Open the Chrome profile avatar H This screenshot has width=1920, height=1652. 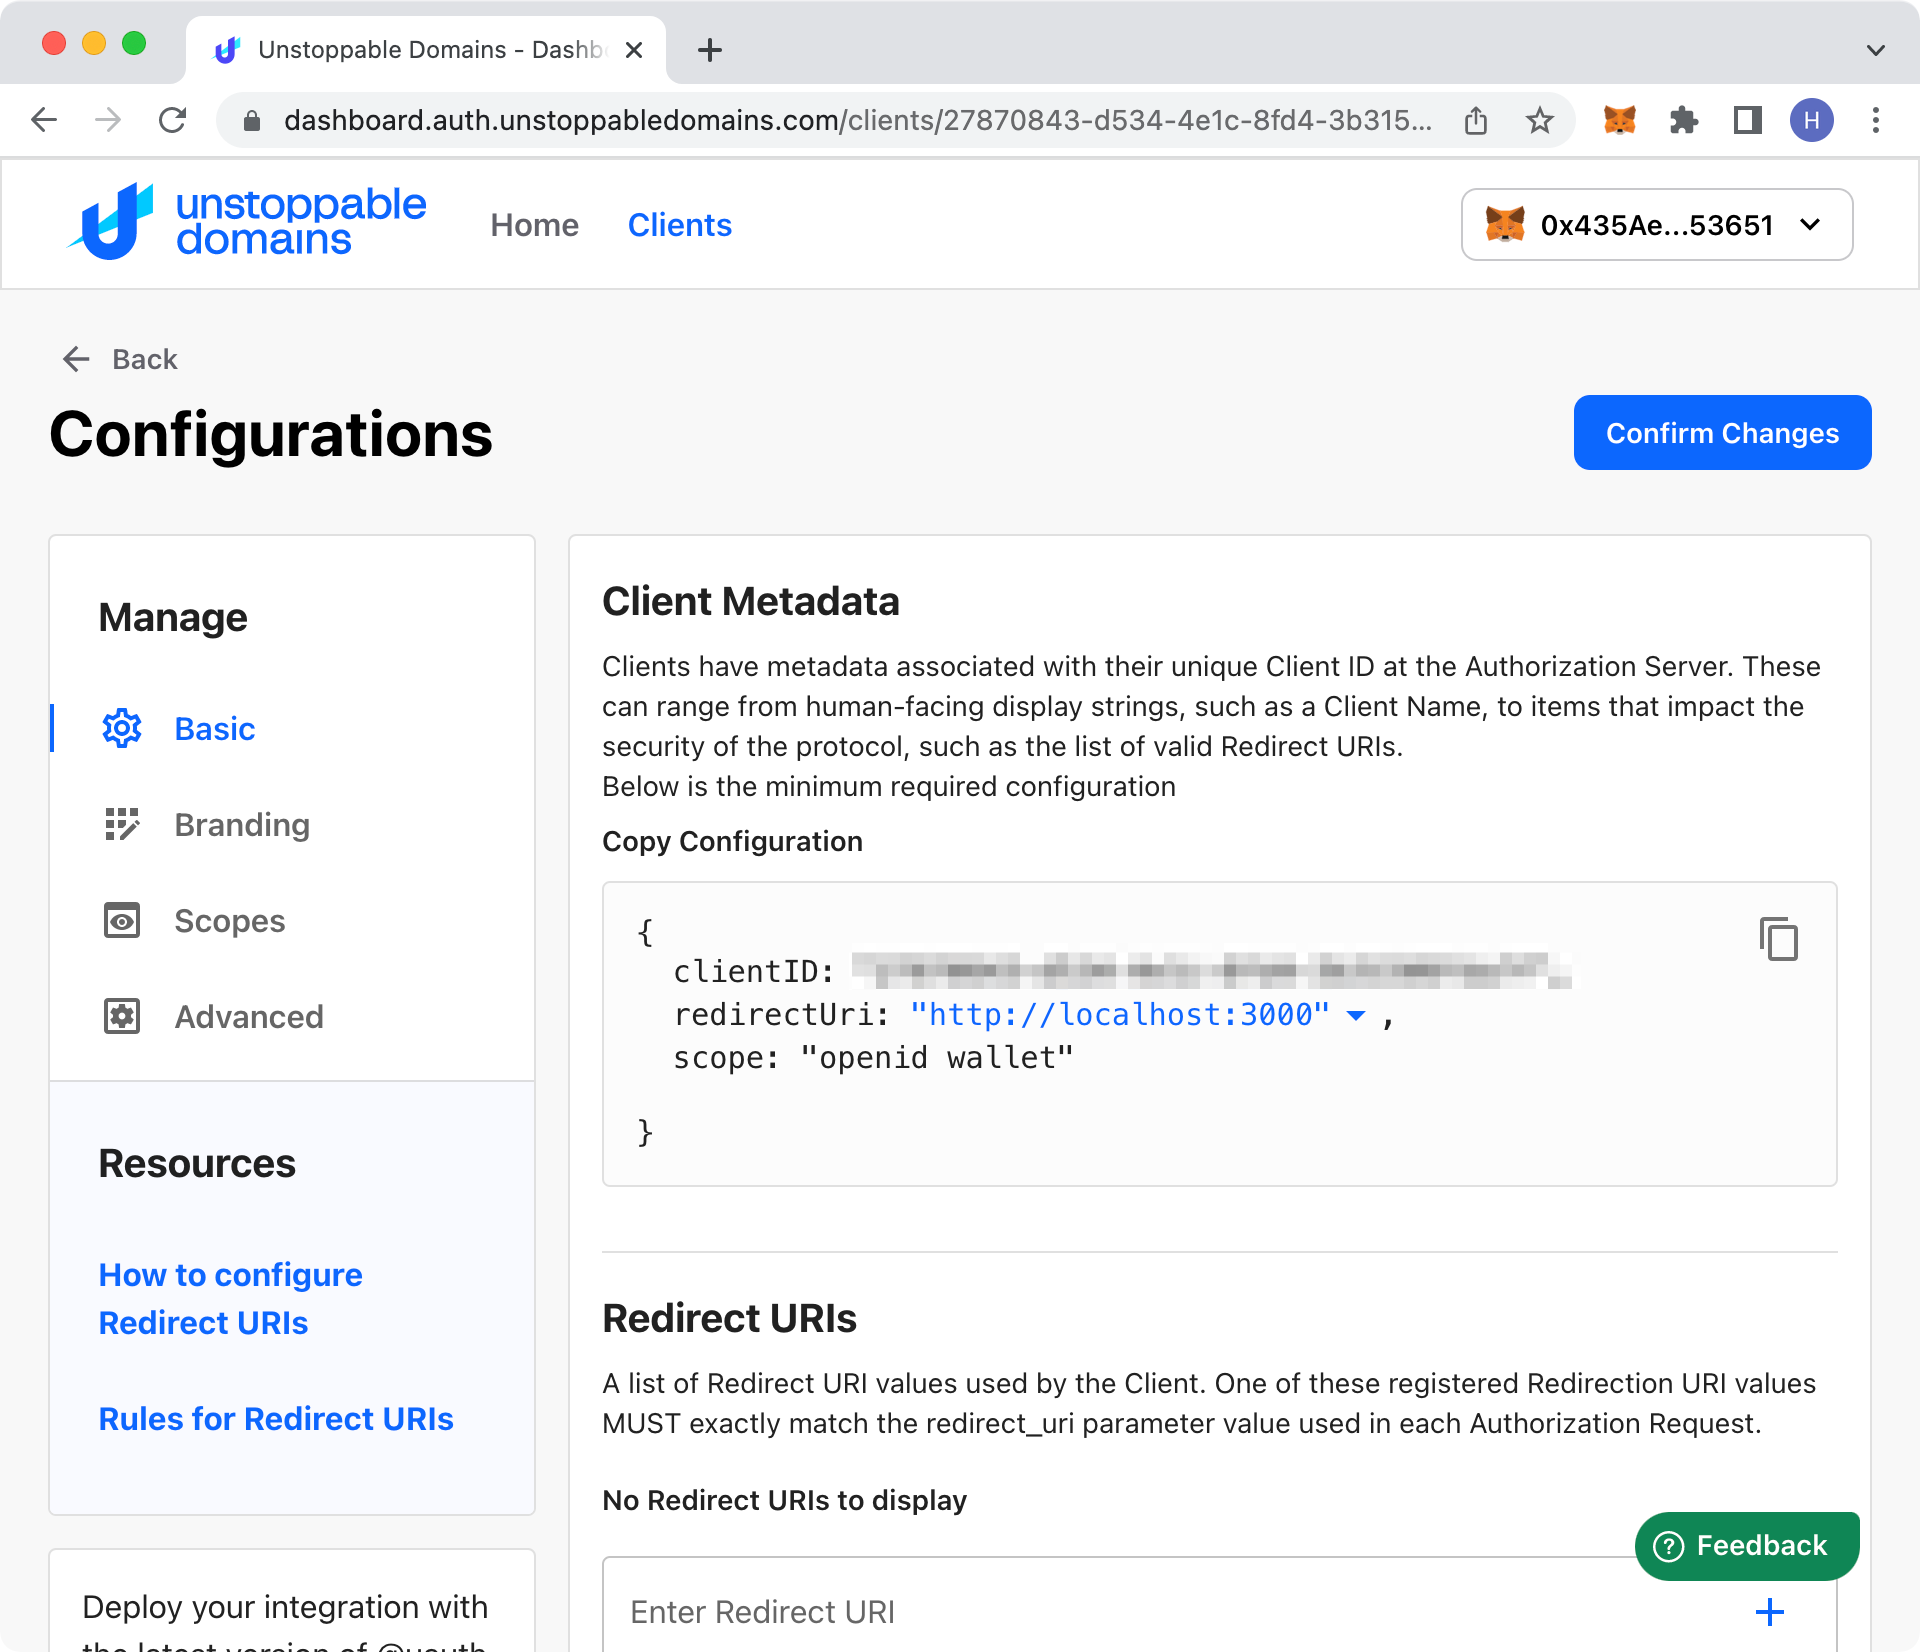tap(1811, 120)
